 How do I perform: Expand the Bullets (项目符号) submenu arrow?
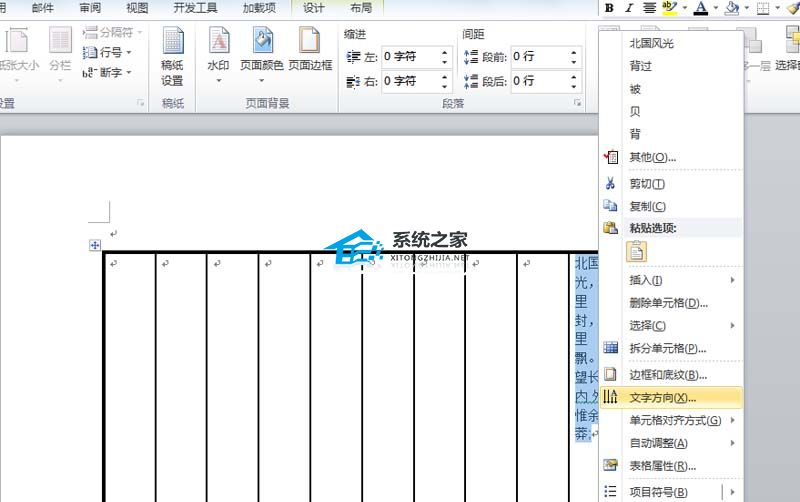pyautogui.click(x=732, y=492)
